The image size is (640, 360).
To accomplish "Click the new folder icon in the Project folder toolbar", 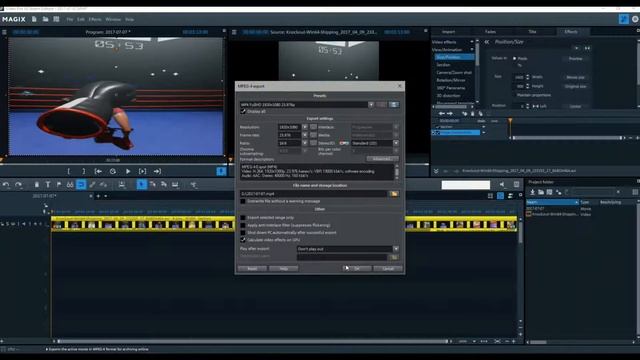I will (x=541, y=192).
